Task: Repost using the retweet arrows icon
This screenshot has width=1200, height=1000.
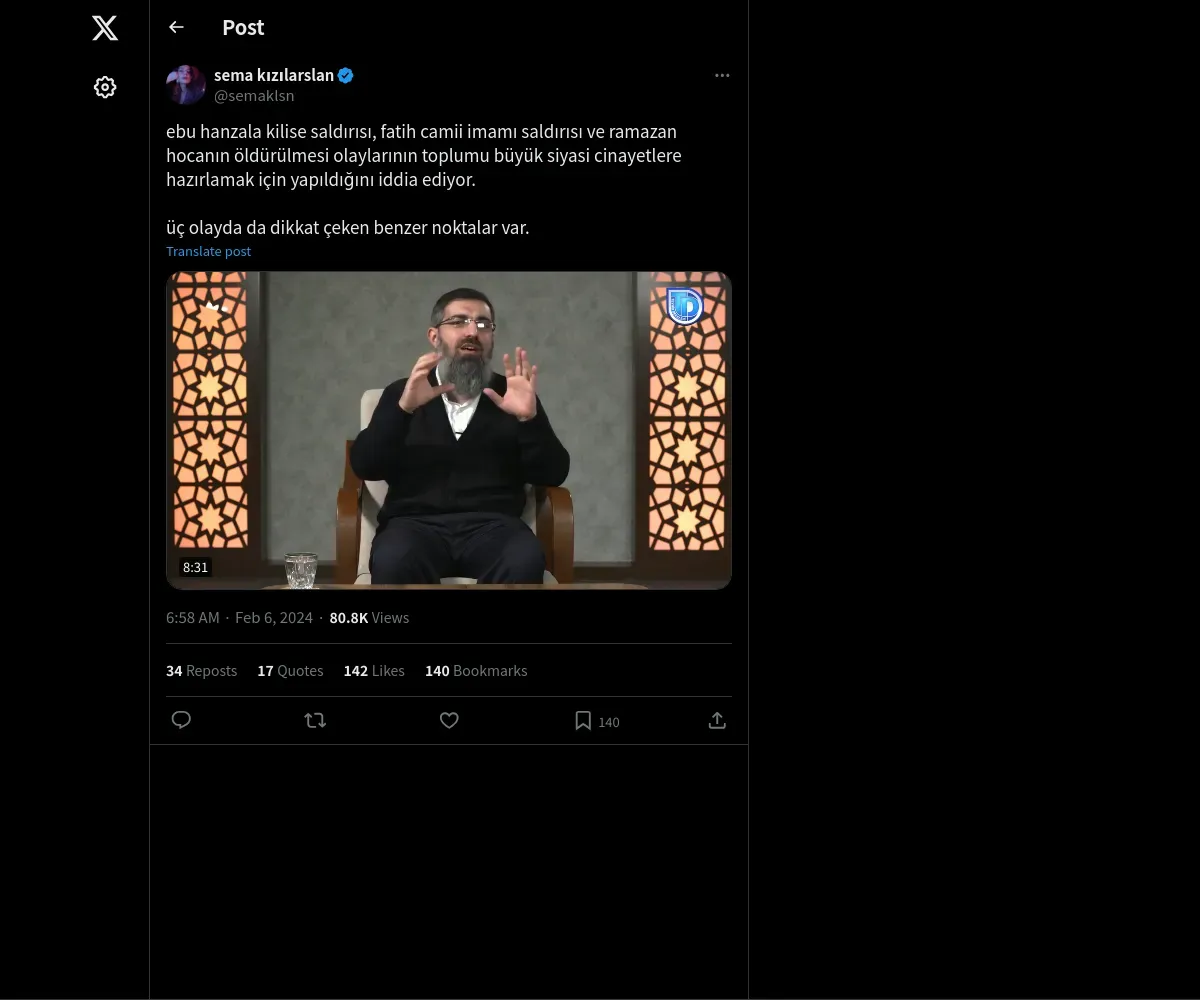Action: coord(315,720)
